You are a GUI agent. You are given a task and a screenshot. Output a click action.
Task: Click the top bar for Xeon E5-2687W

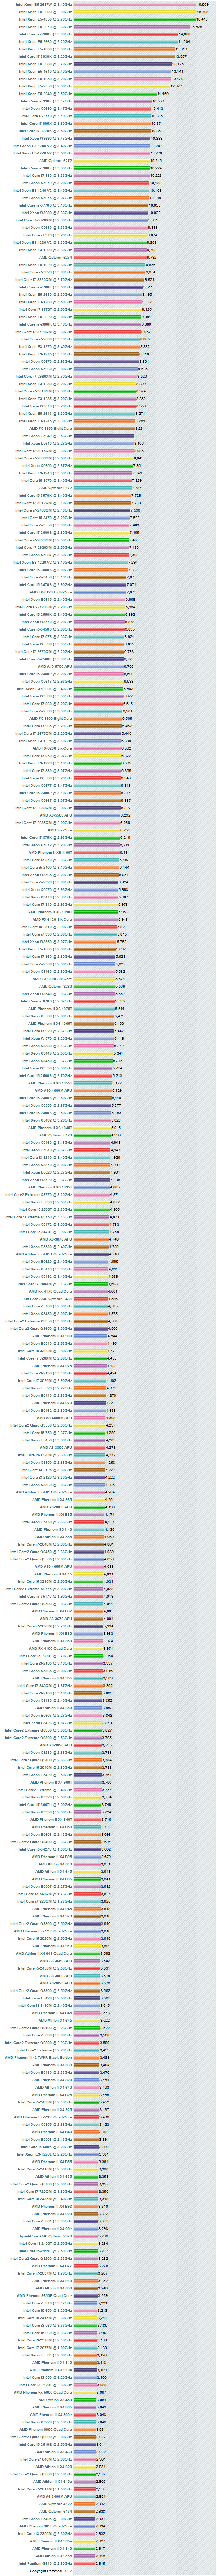(x=135, y=4)
